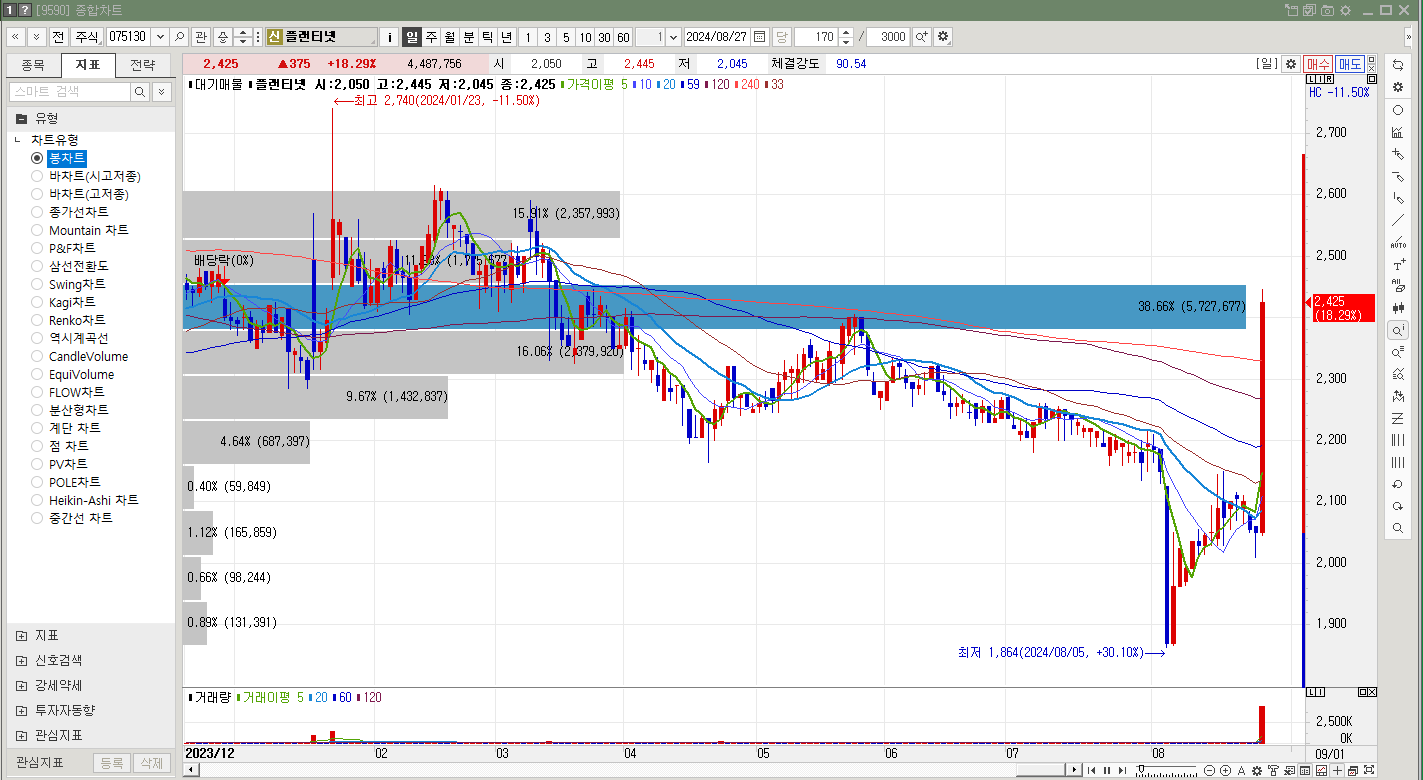Select the Mountain 차트 option
Viewport: 1423px width, 780px height.
tap(79, 230)
